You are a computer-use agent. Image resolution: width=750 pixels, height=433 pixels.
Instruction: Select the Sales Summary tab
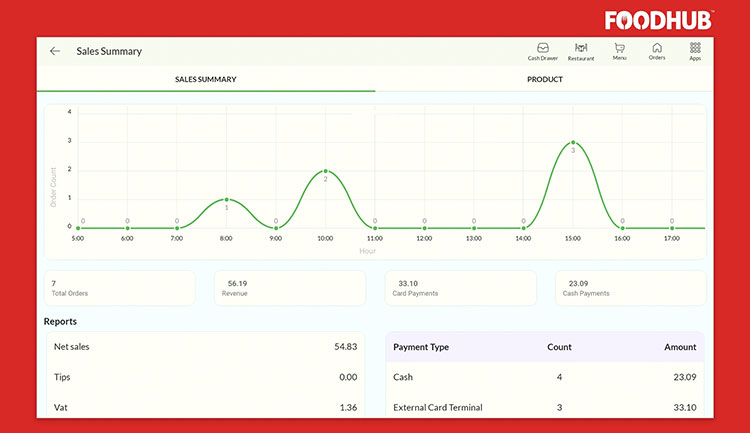click(206, 79)
